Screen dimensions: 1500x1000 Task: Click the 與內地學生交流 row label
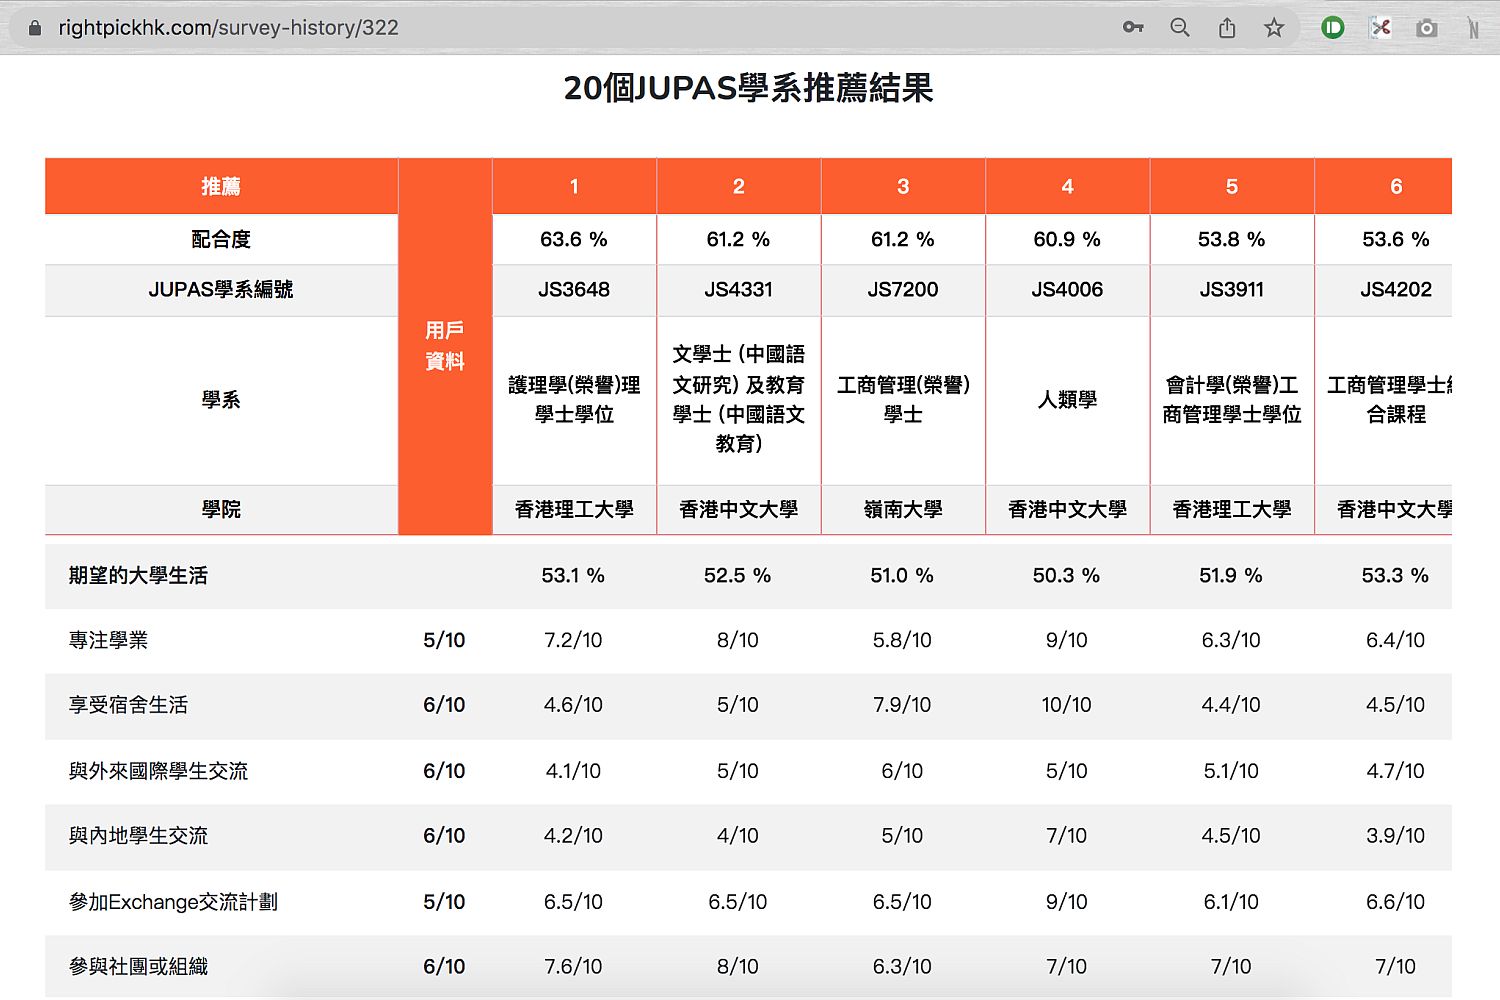(138, 837)
